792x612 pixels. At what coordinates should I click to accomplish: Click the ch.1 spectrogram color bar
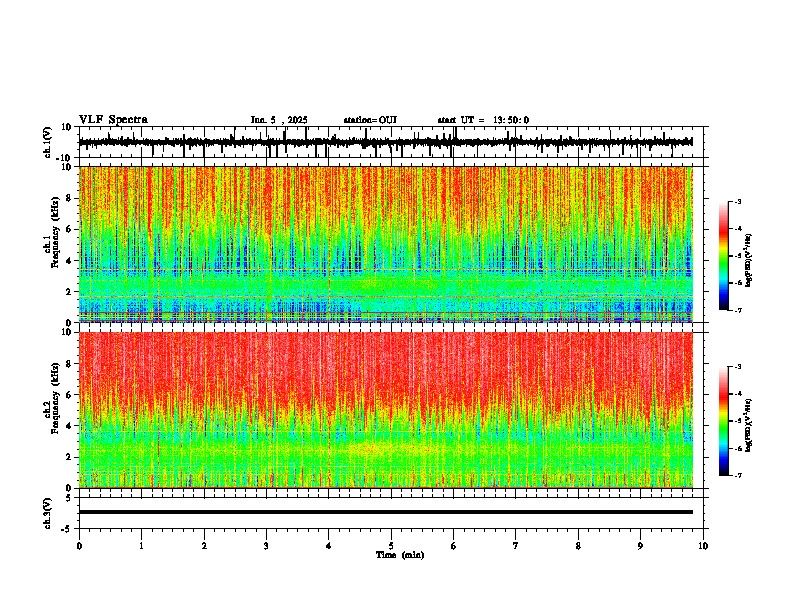723,256
